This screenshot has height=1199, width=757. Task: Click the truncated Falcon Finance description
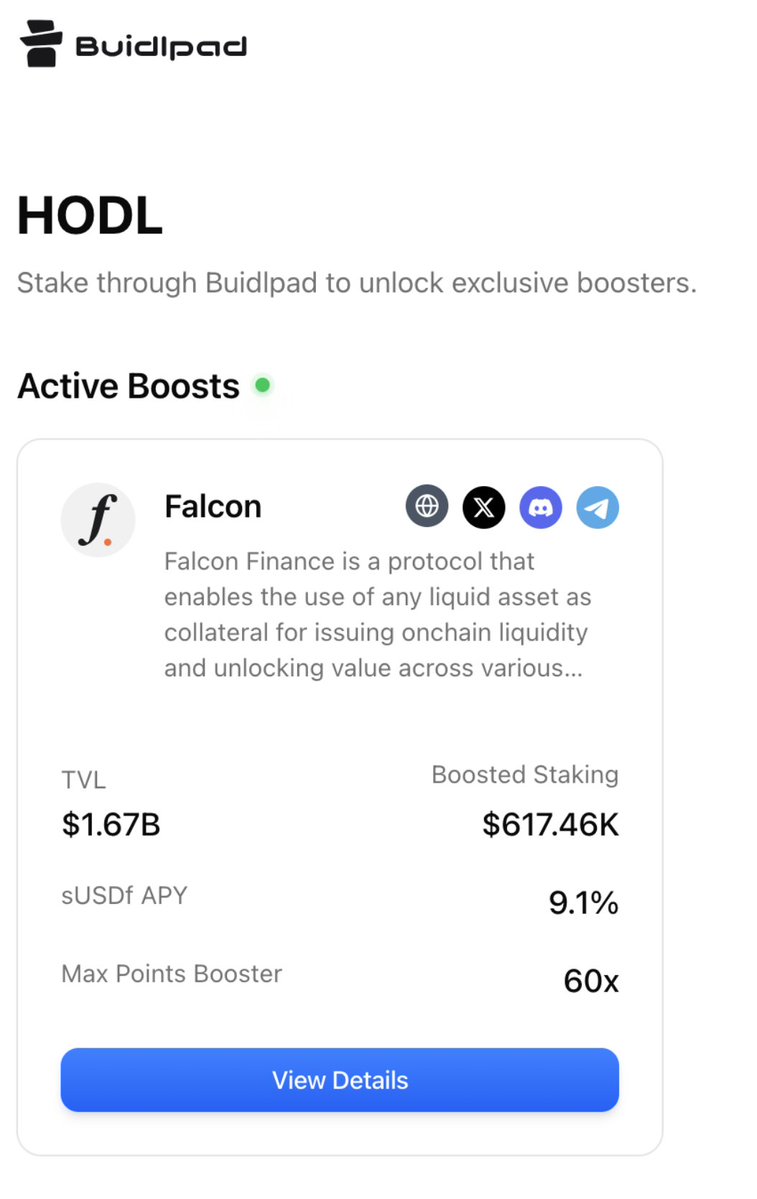coord(378,615)
